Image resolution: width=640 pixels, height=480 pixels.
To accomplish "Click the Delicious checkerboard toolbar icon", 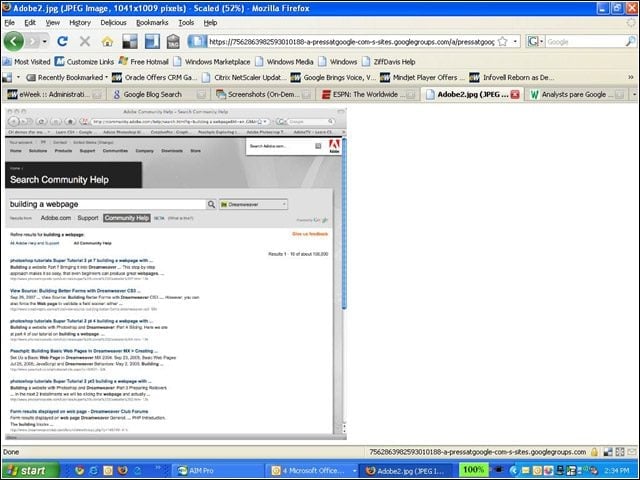I will pyautogui.click(x=130, y=41).
